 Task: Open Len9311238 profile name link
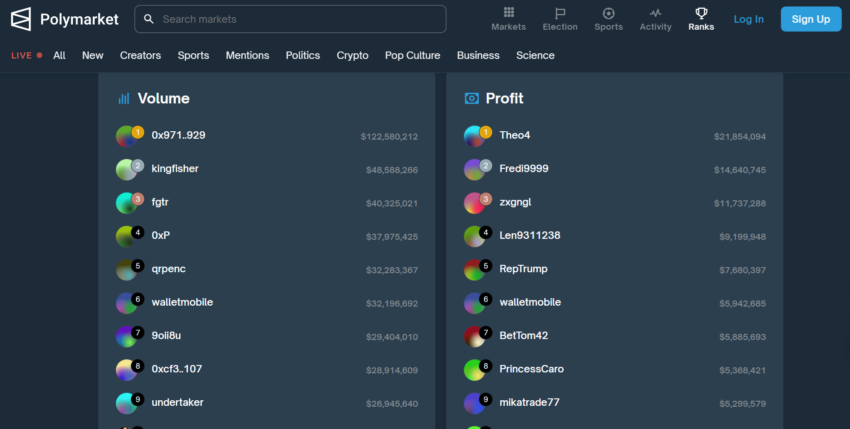click(x=530, y=235)
